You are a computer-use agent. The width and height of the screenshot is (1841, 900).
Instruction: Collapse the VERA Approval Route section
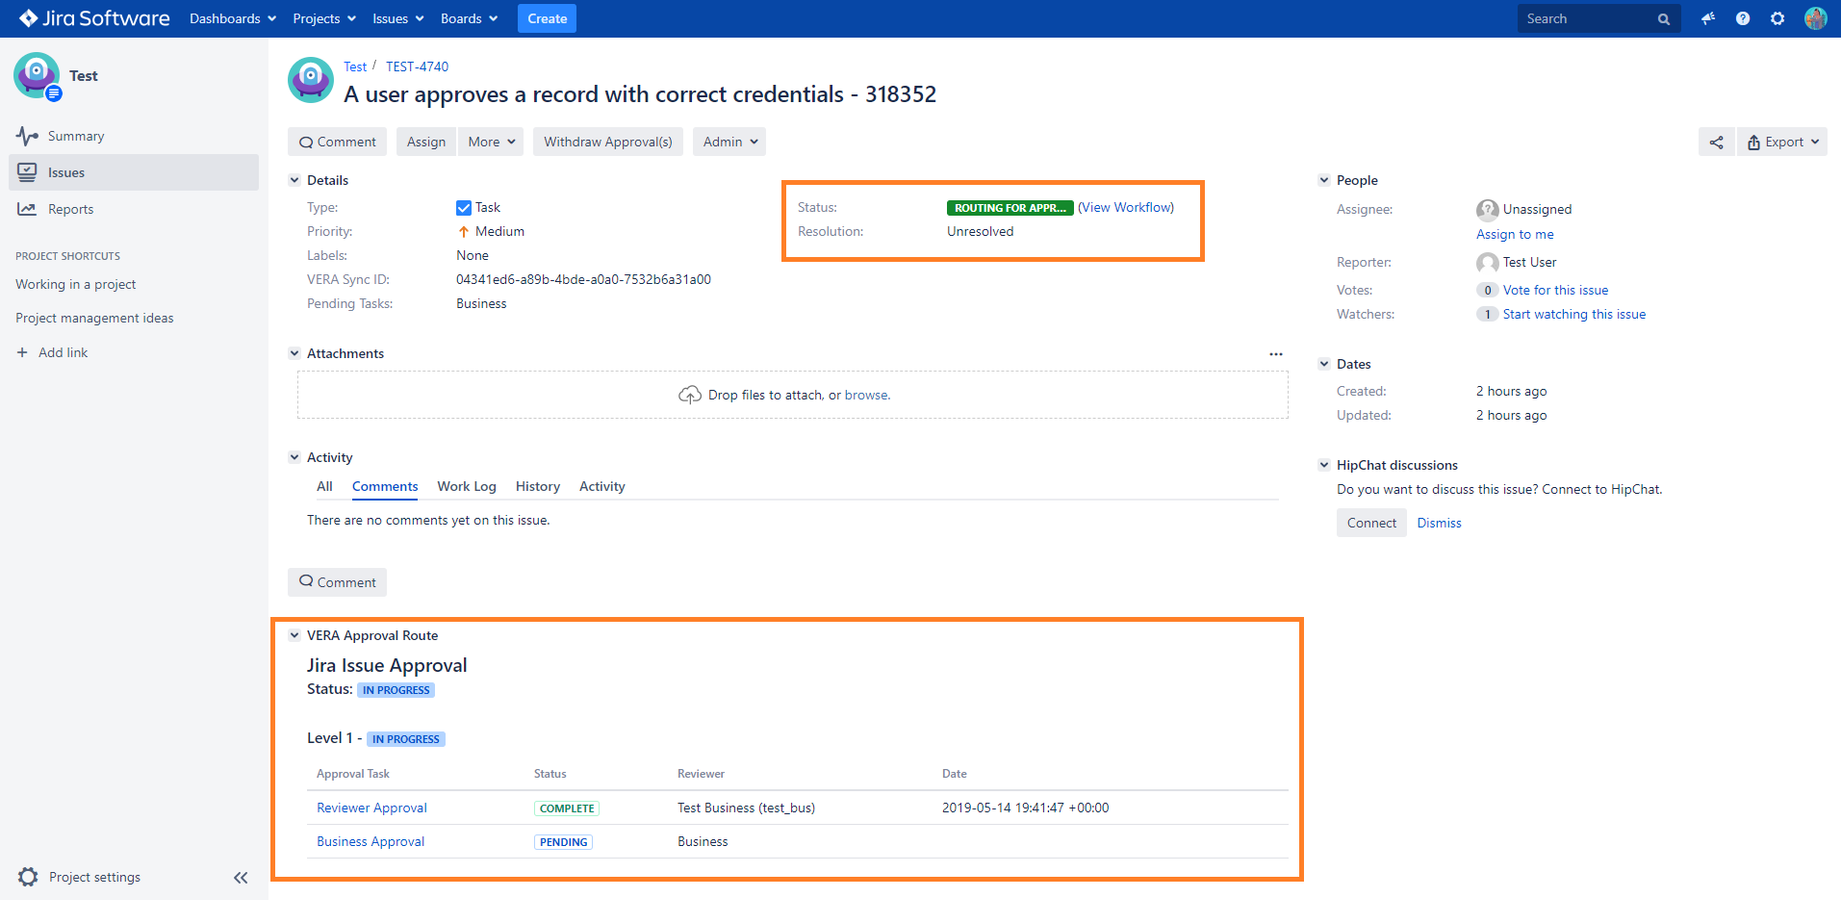click(294, 635)
